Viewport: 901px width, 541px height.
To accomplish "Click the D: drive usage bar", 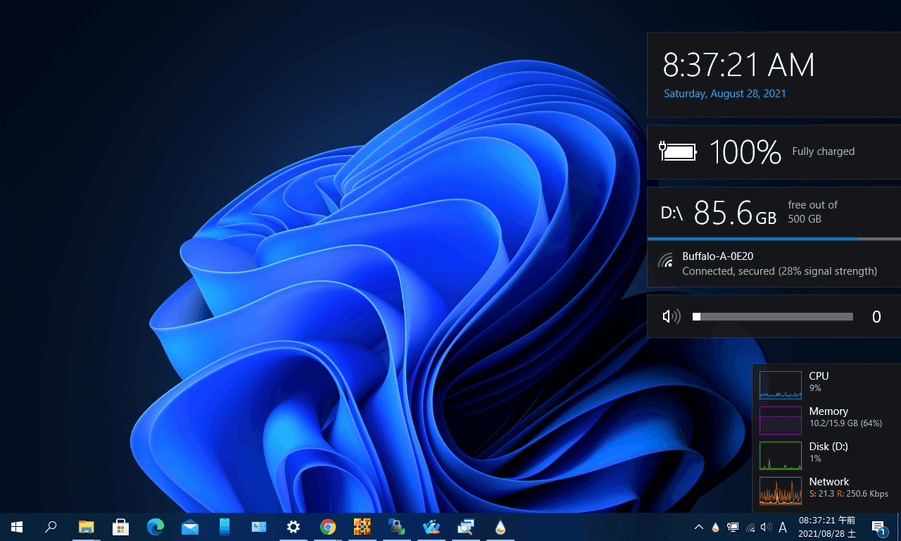I will 774,238.
